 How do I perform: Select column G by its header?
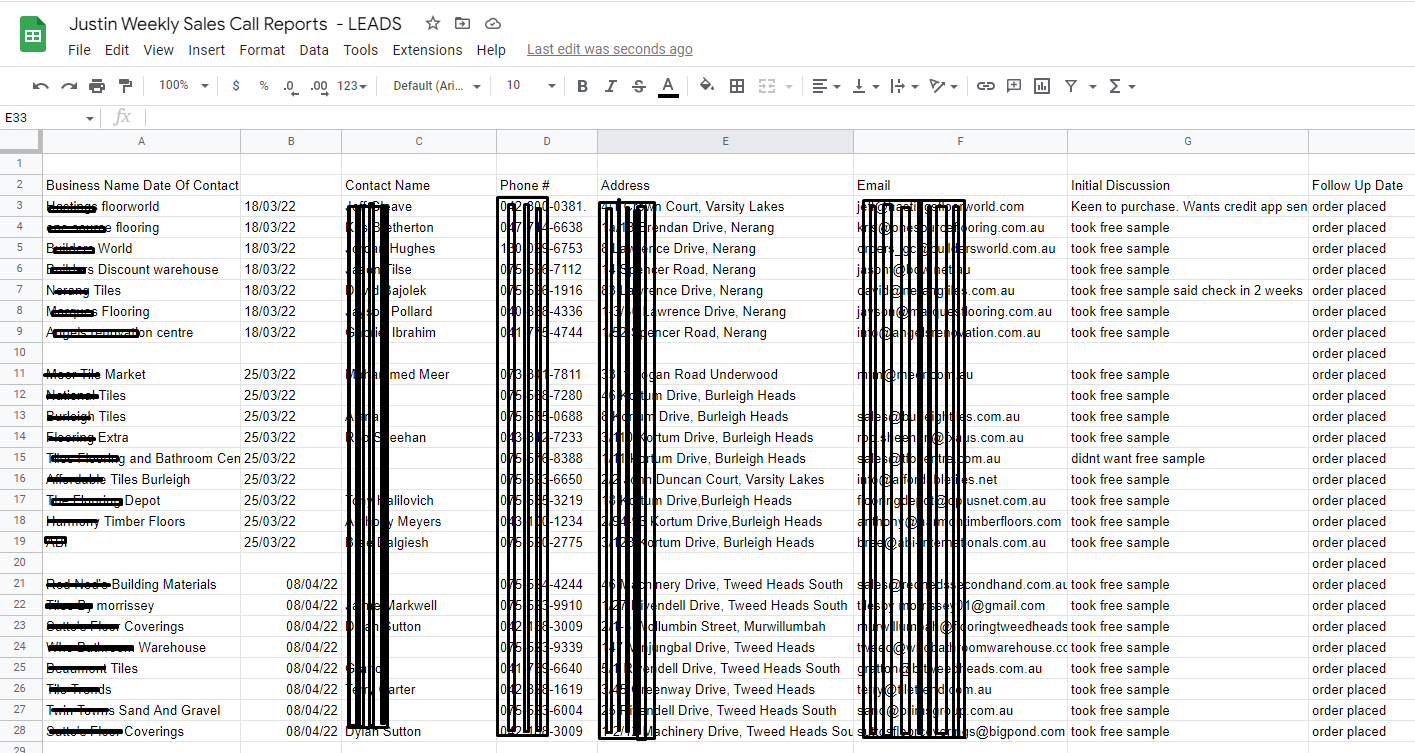click(x=1188, y=142)
